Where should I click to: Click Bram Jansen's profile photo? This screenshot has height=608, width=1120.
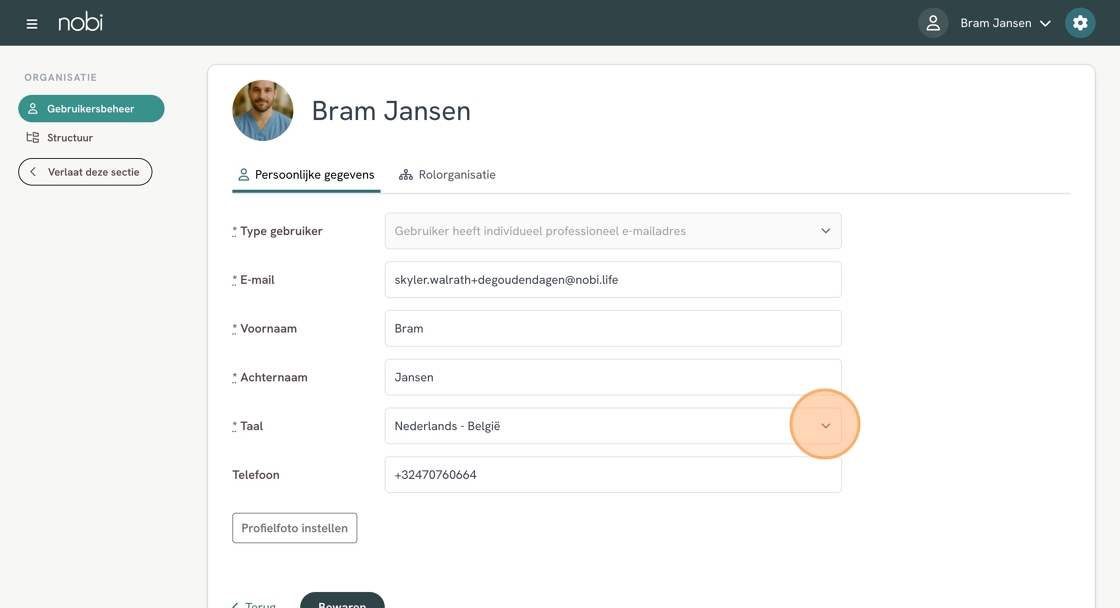pos(263,111)
